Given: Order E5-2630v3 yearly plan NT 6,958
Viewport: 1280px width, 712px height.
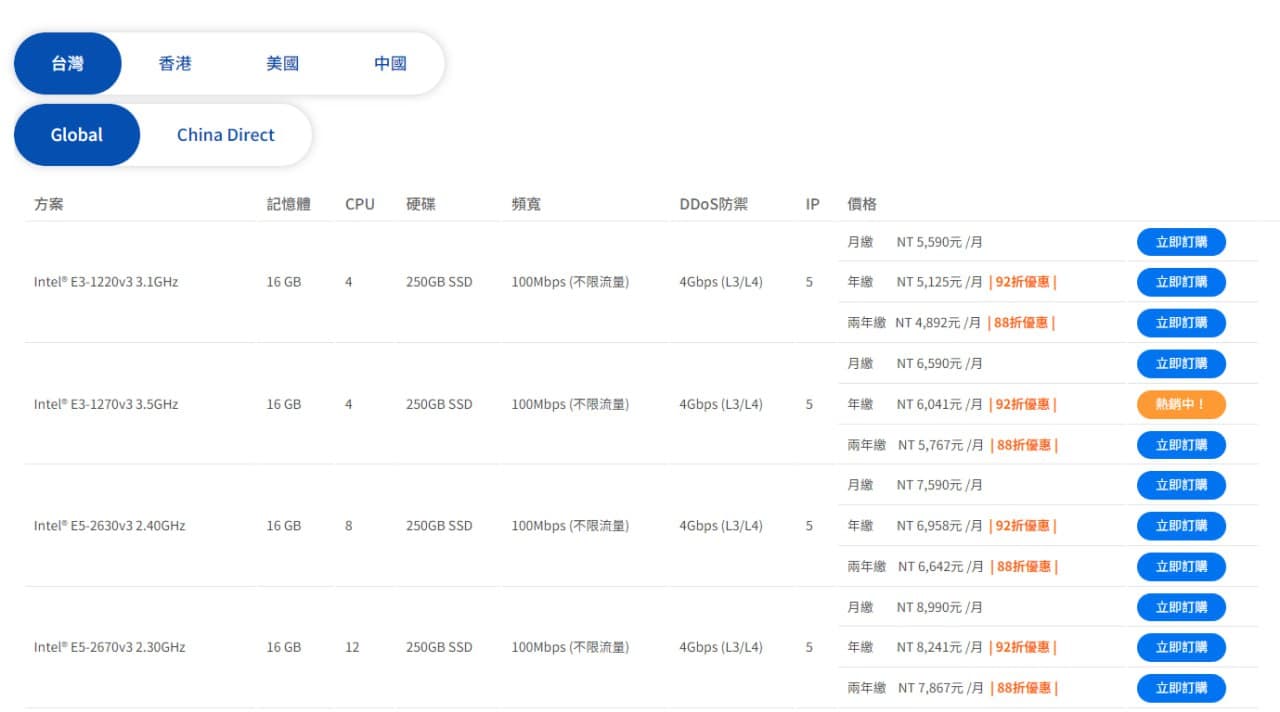Looking at the screenshot, I should pyautogui.click(x=1181, y=526).
